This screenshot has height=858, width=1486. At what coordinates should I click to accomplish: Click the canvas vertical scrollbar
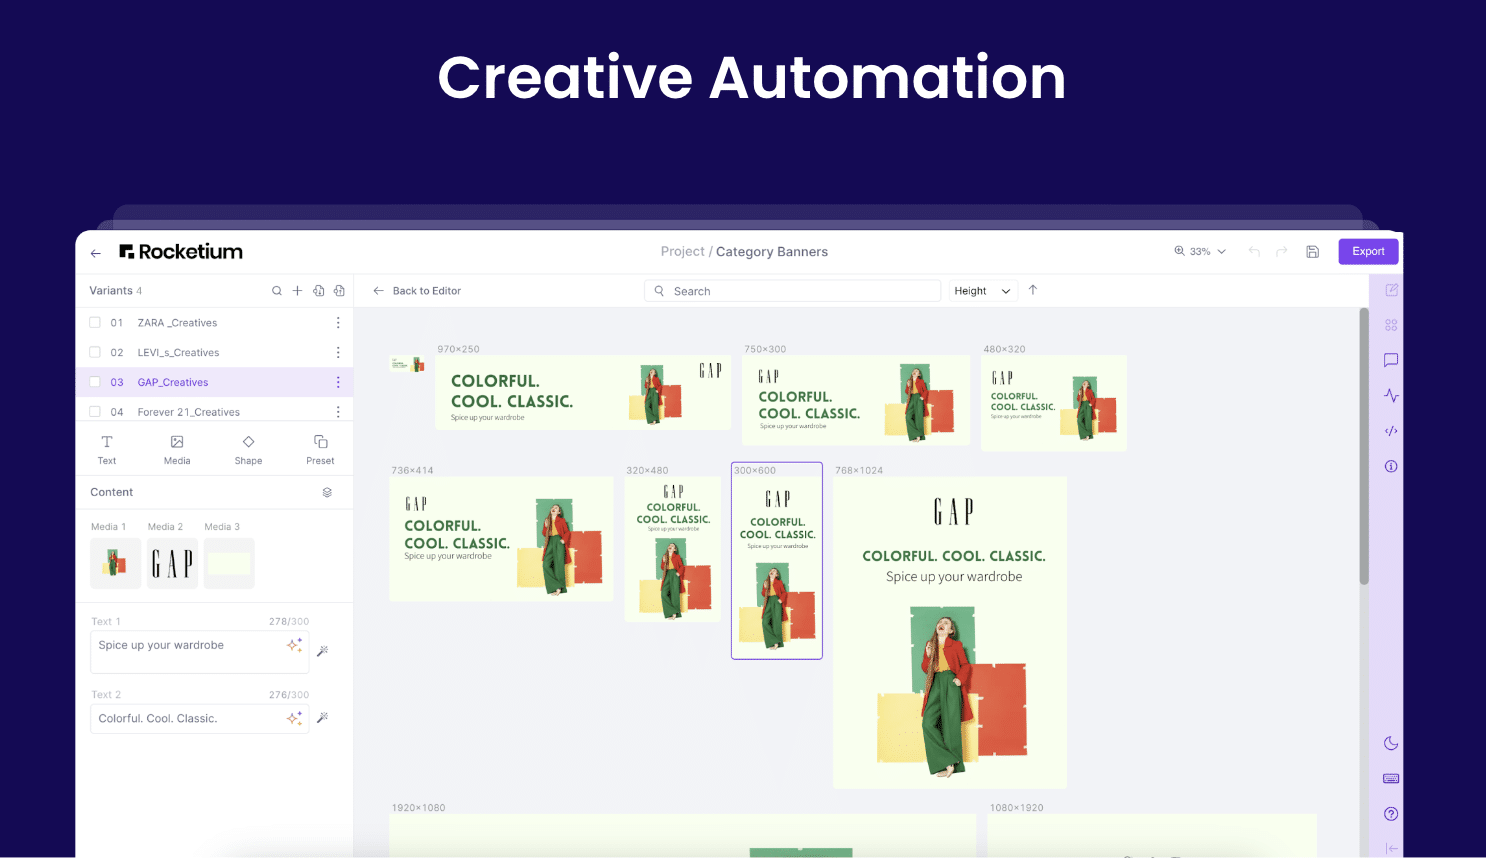1363,446
